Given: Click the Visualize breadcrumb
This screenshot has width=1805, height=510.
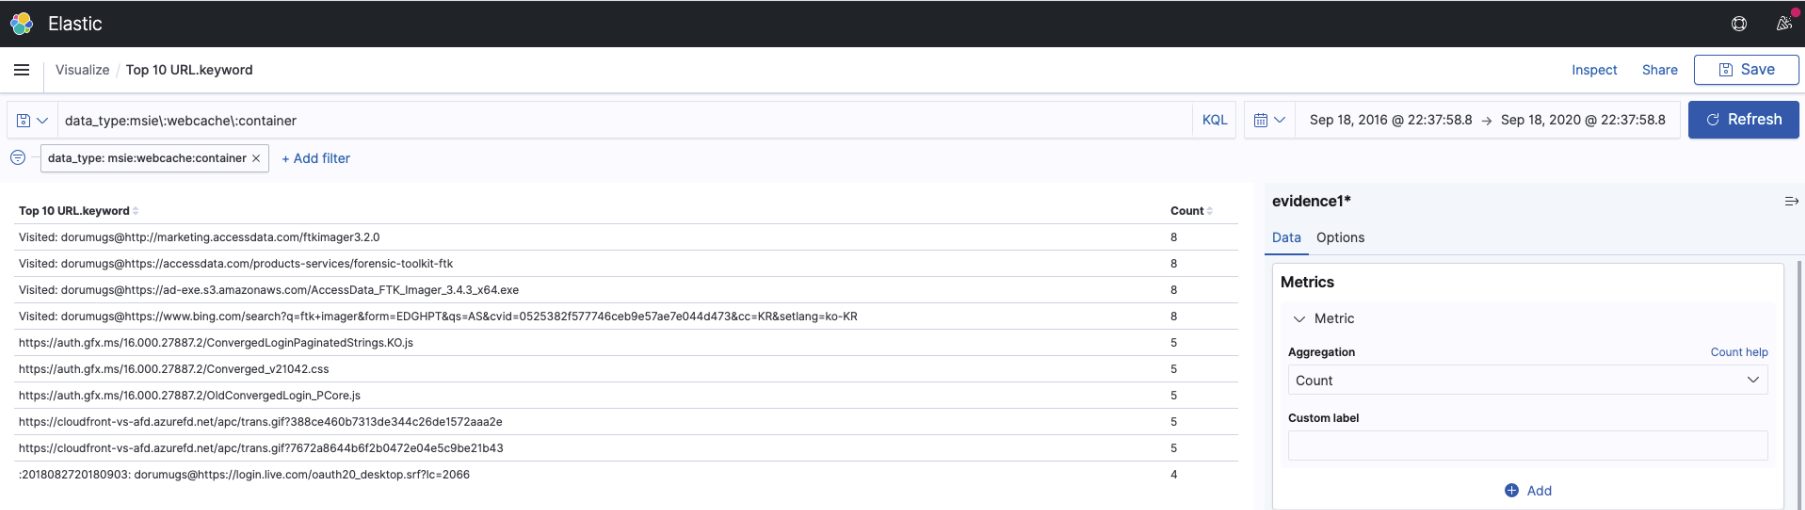Looking at the screenshot, I should point(82,70).
